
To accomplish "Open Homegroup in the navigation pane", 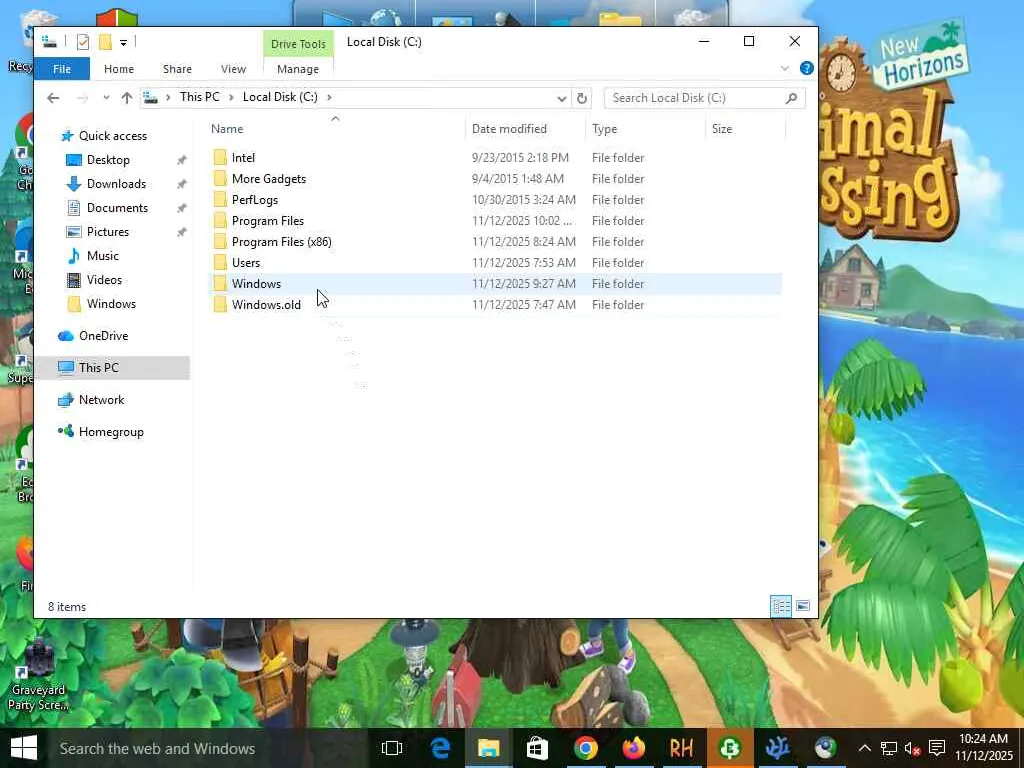I will pyautogui.click(x=111, y=432).
